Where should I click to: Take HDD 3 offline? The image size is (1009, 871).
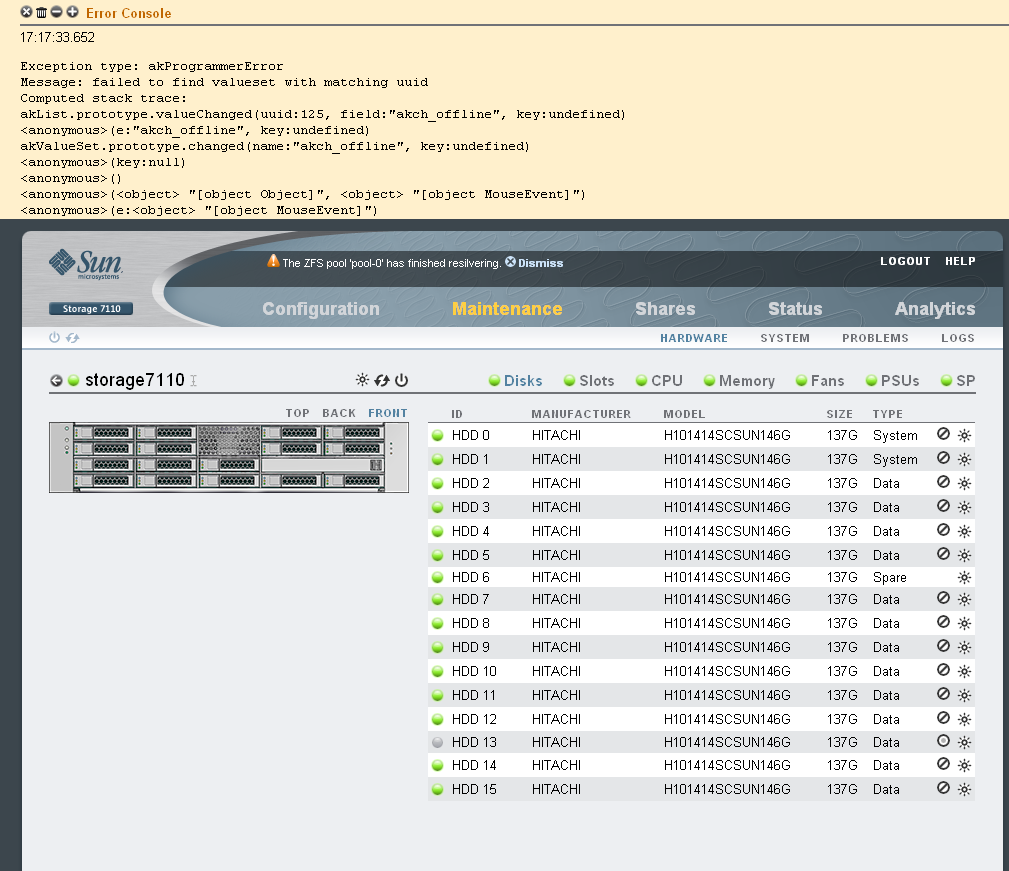click(x=943, y=506)
